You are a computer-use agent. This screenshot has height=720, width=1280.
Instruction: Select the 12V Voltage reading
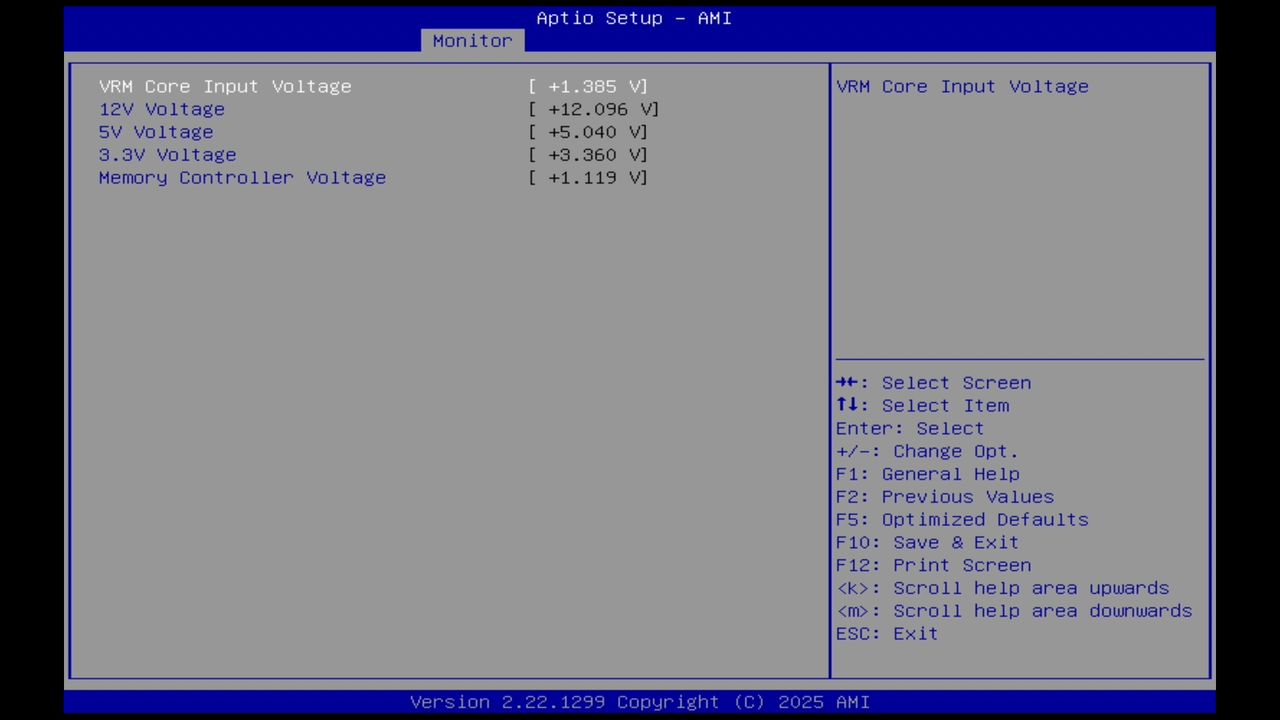click(x=161, y=109)
